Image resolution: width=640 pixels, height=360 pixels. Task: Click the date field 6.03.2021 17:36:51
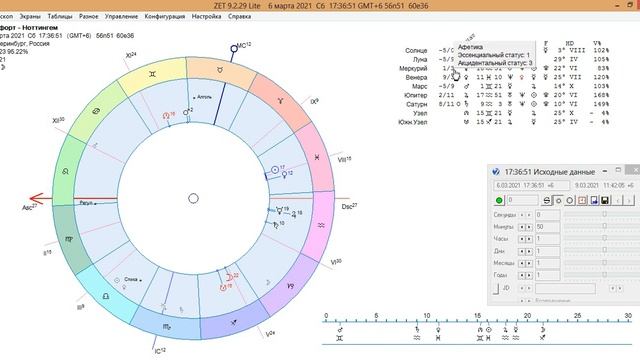[531, 185]
